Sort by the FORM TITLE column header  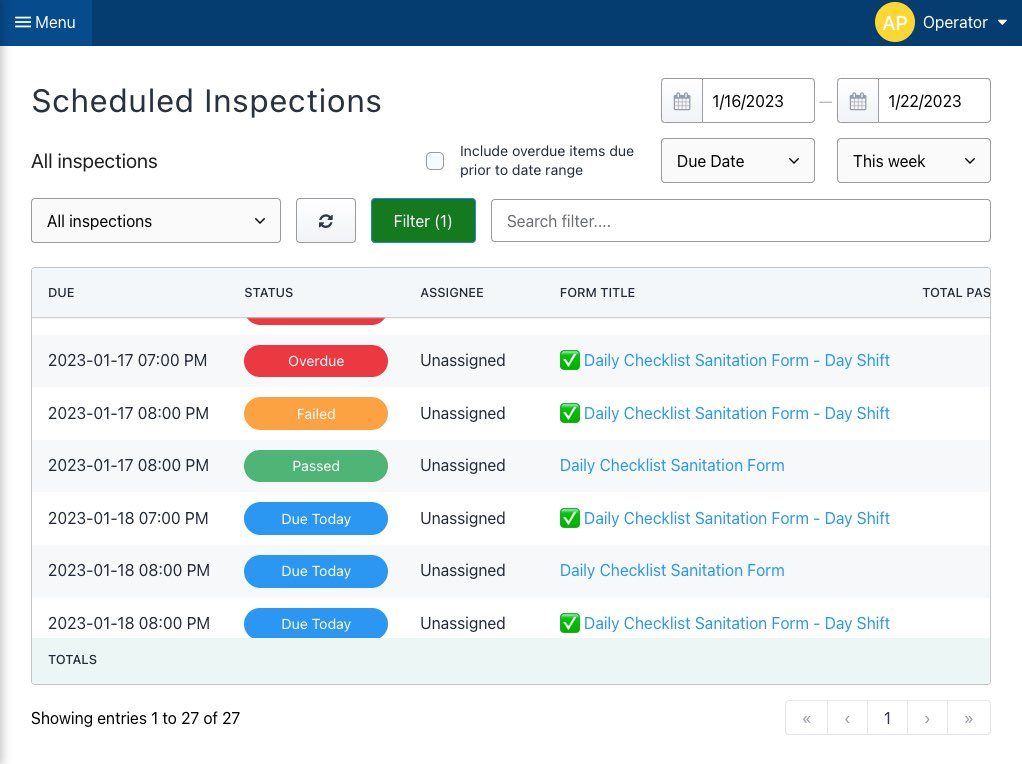click(x=597, y=293)
